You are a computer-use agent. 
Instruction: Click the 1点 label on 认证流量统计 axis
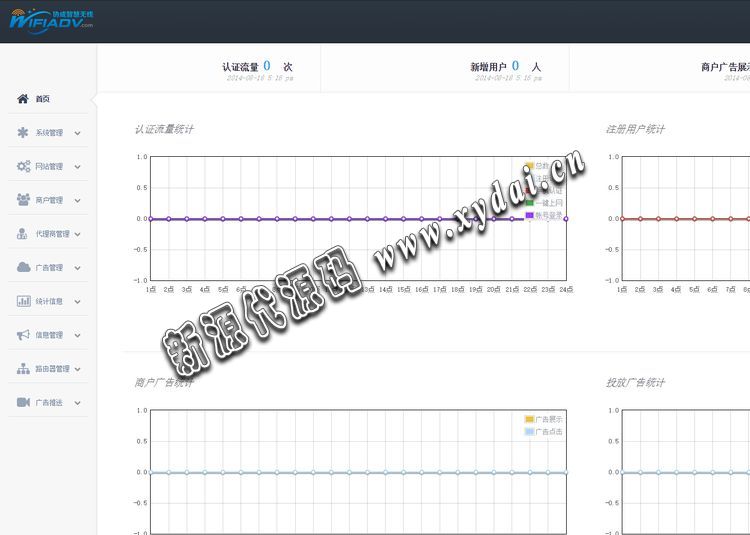click(x=151, y=289)
